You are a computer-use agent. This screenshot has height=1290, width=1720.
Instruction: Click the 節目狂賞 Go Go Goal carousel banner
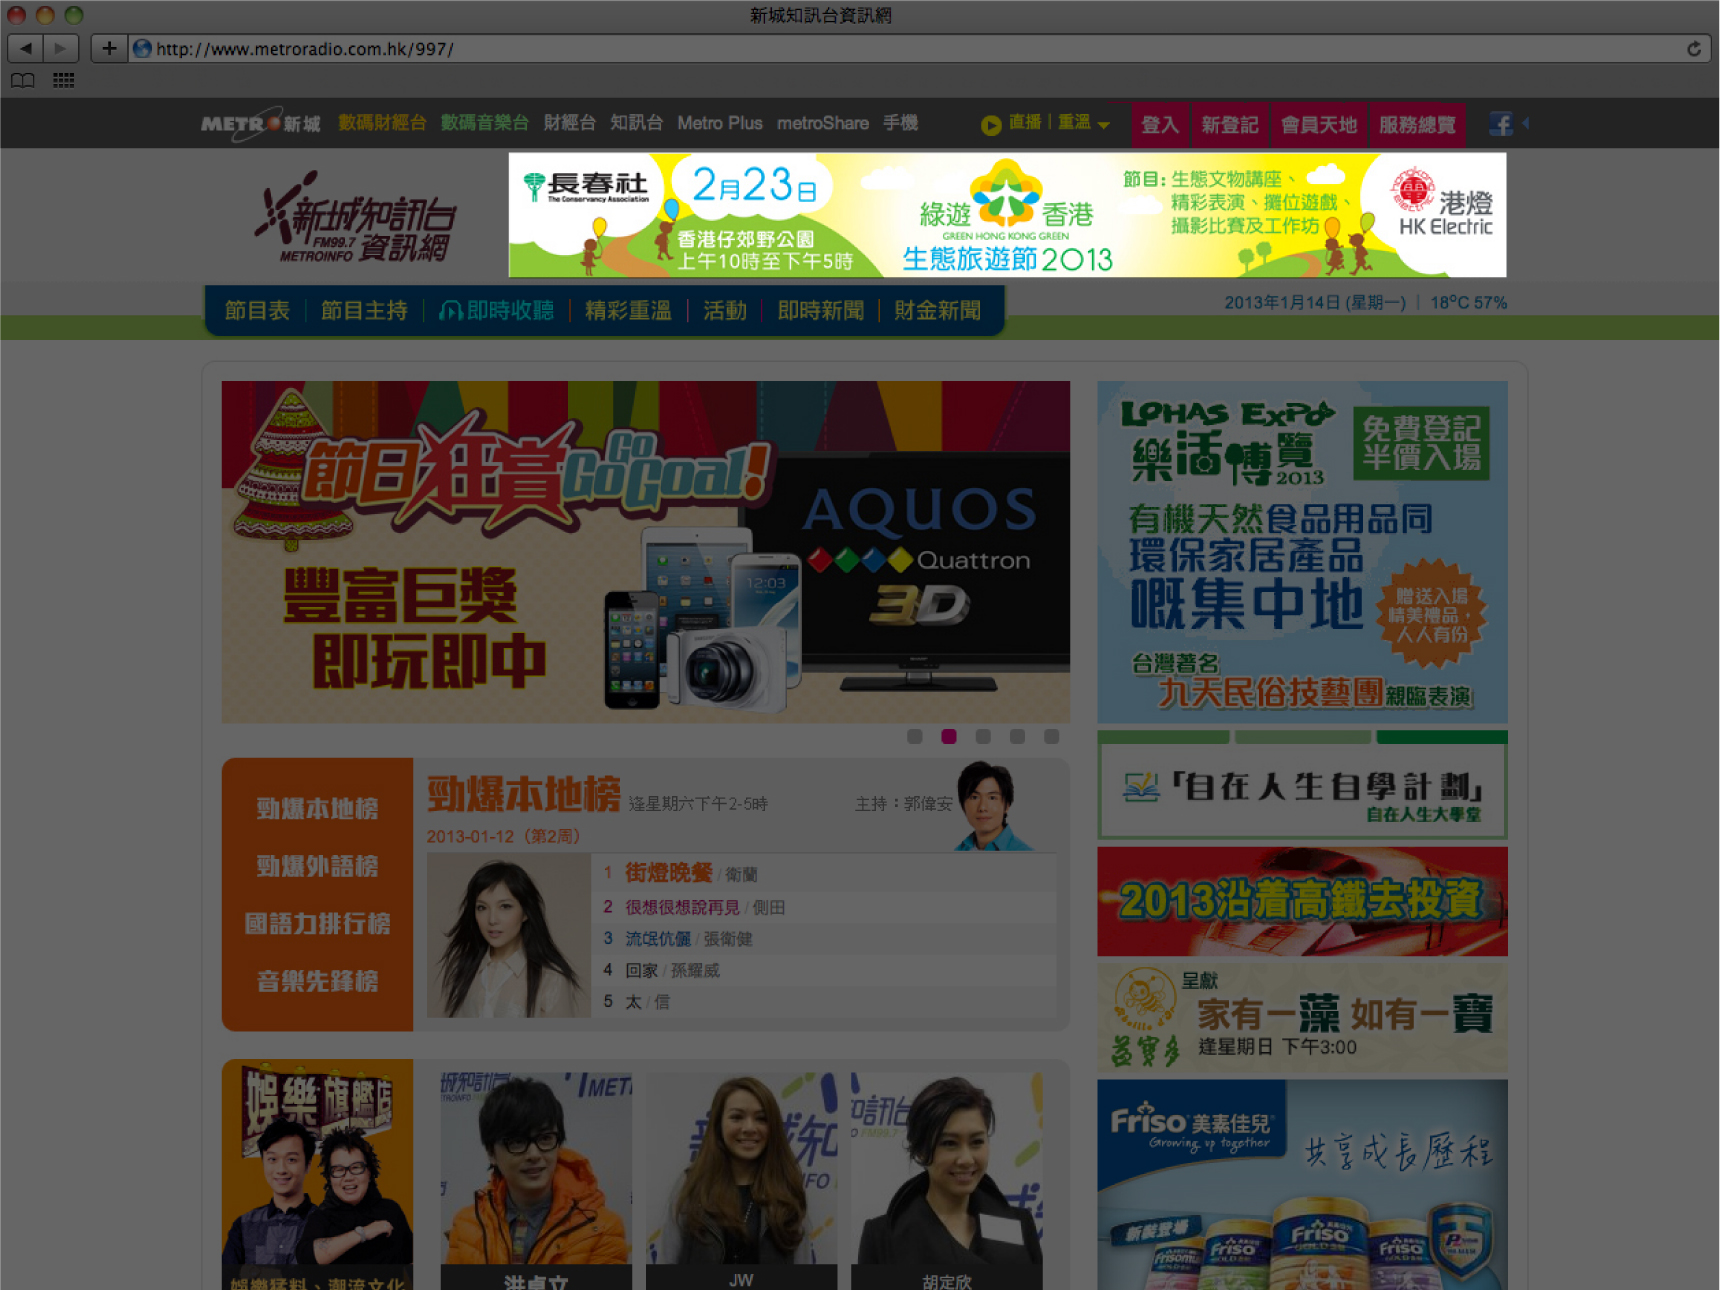(646, 552)
